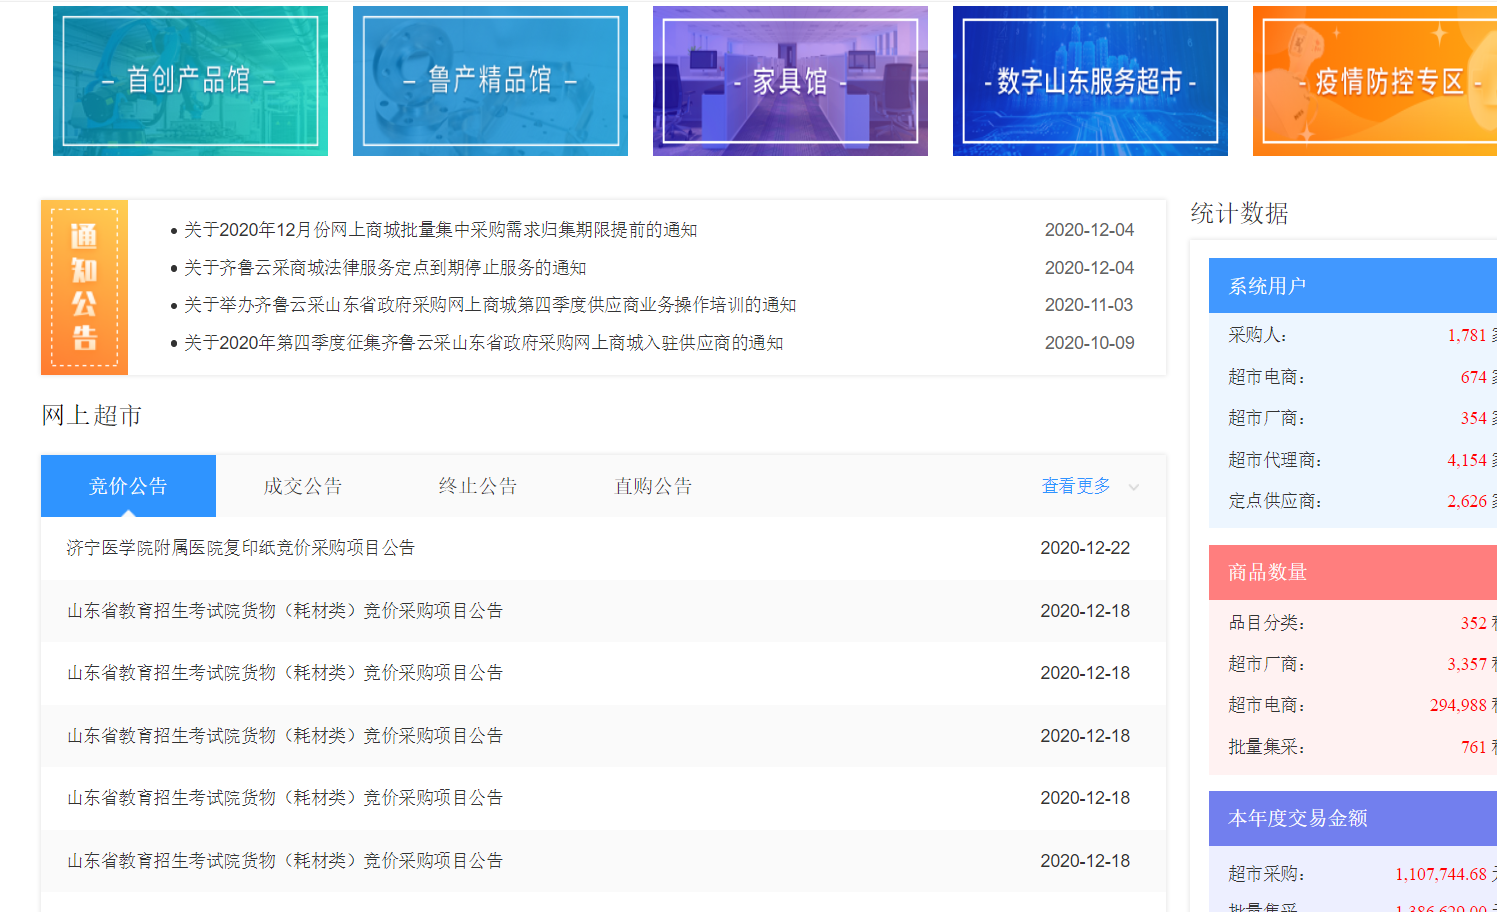
Task: Open the 第四季度征集入驻供应商 notice
Action: pos(484,343)
